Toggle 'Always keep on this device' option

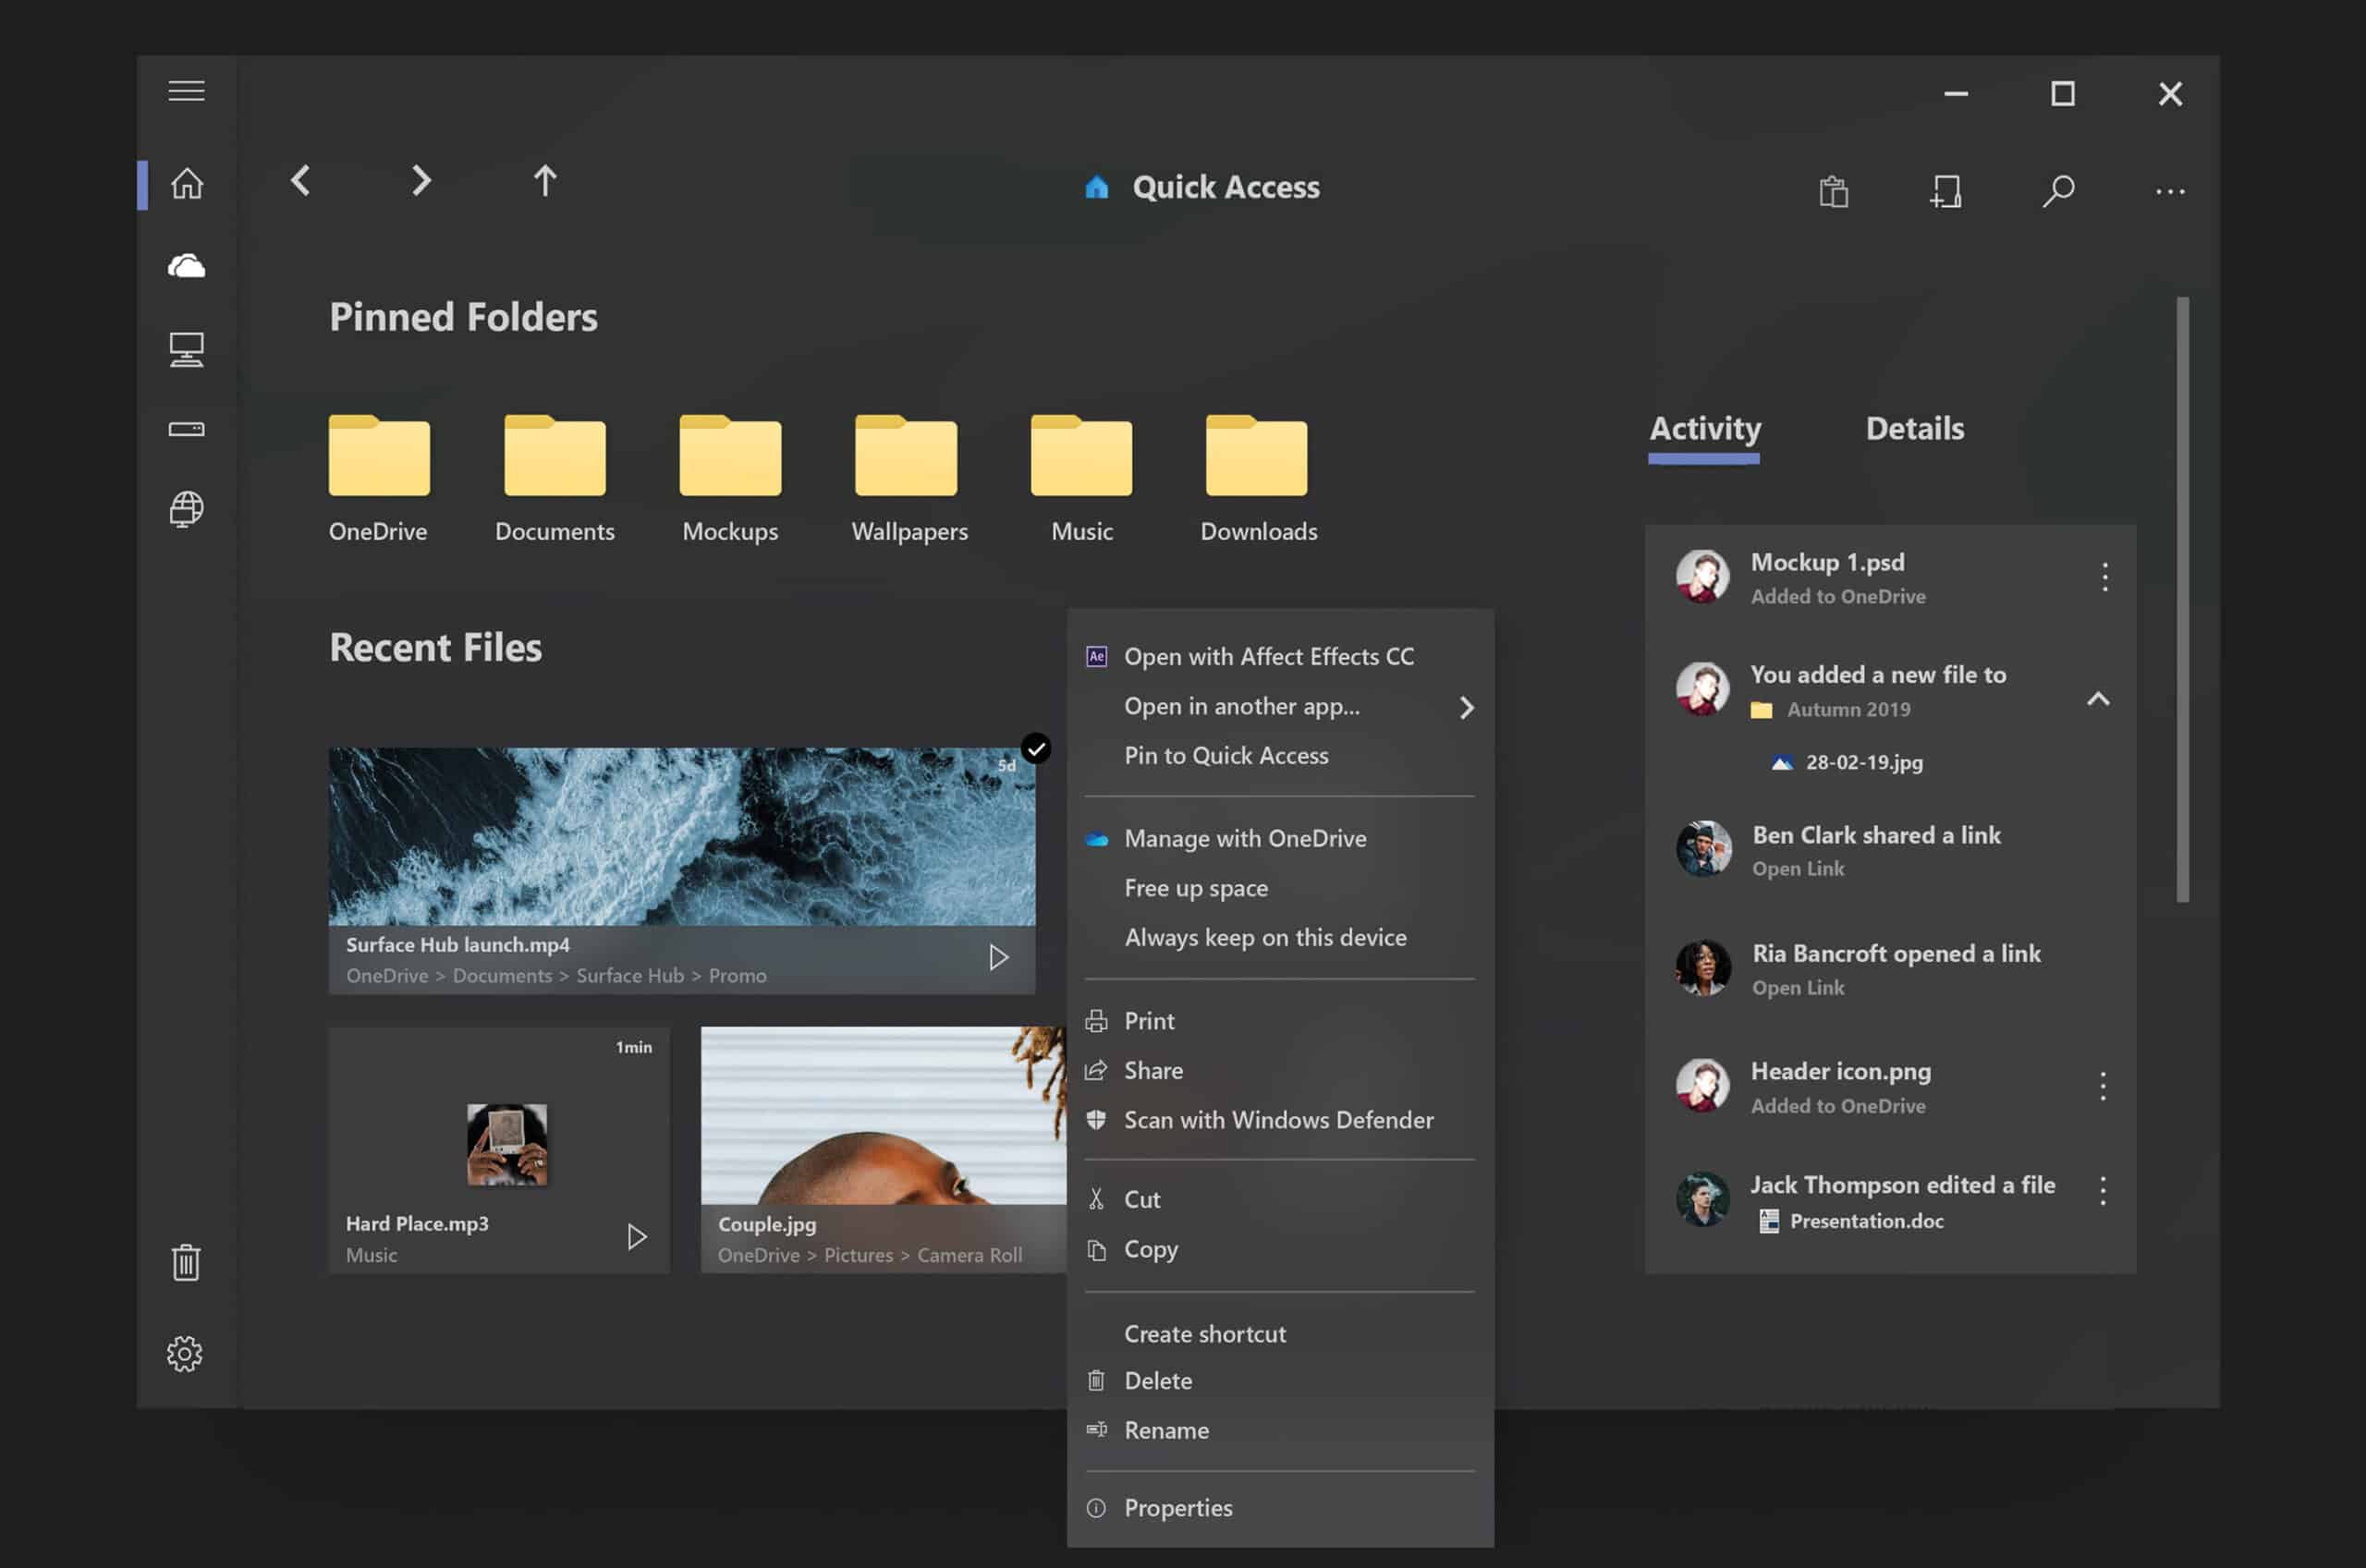(x=1265, y=934)
